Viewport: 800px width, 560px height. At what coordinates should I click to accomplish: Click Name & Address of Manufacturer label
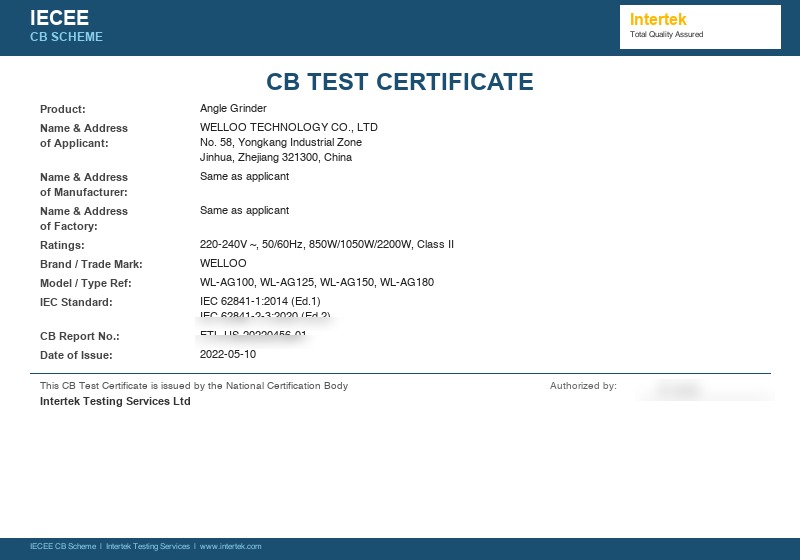tap(84, 185)
